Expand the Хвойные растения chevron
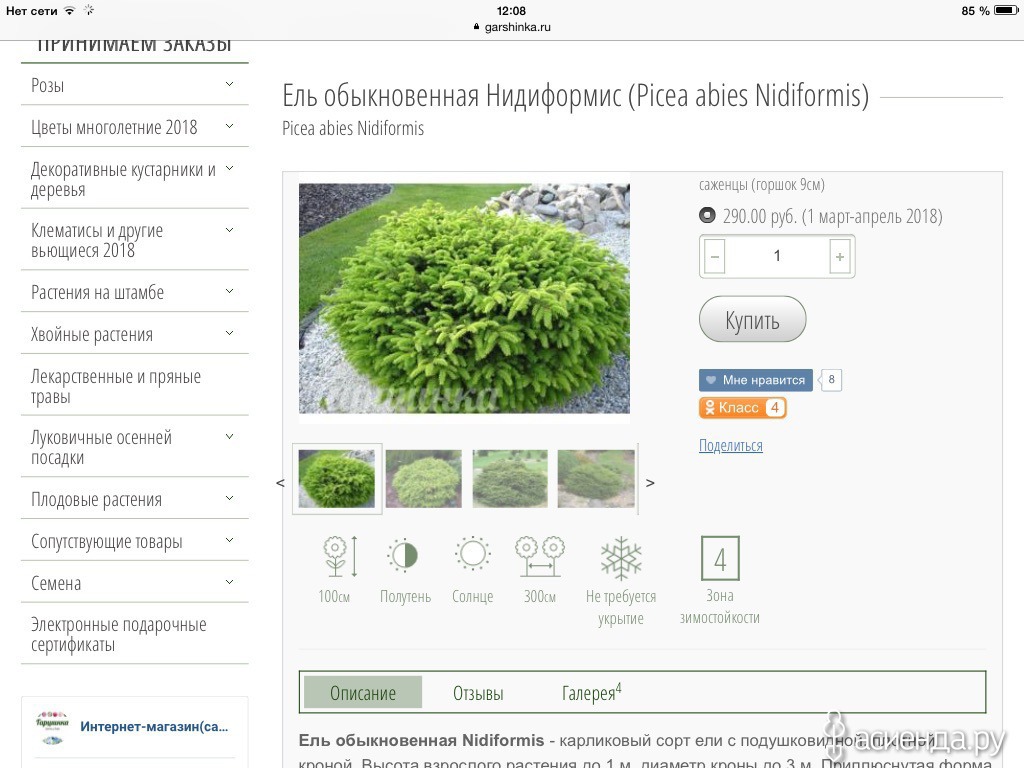The image size is (1024, 768). coord(229,333)
